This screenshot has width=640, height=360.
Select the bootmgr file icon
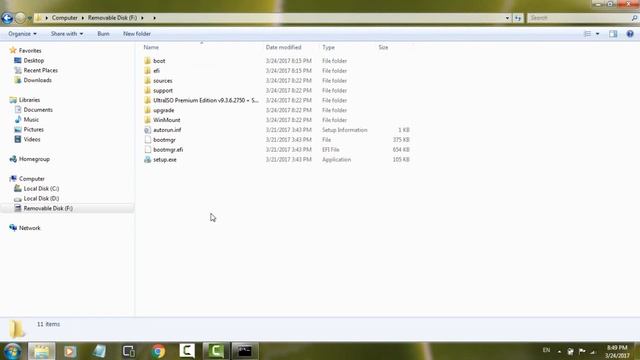coord(148,140)
